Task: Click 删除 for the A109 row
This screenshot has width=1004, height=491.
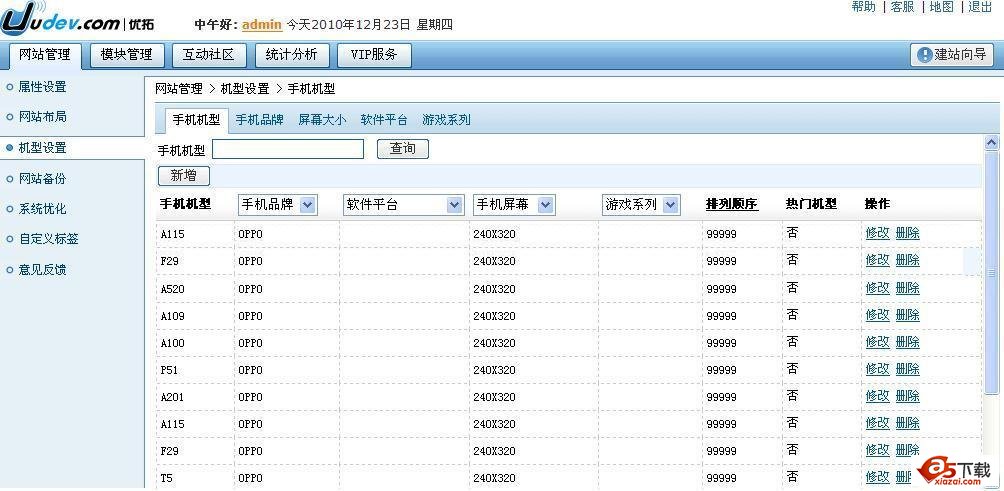Action: 907,315
